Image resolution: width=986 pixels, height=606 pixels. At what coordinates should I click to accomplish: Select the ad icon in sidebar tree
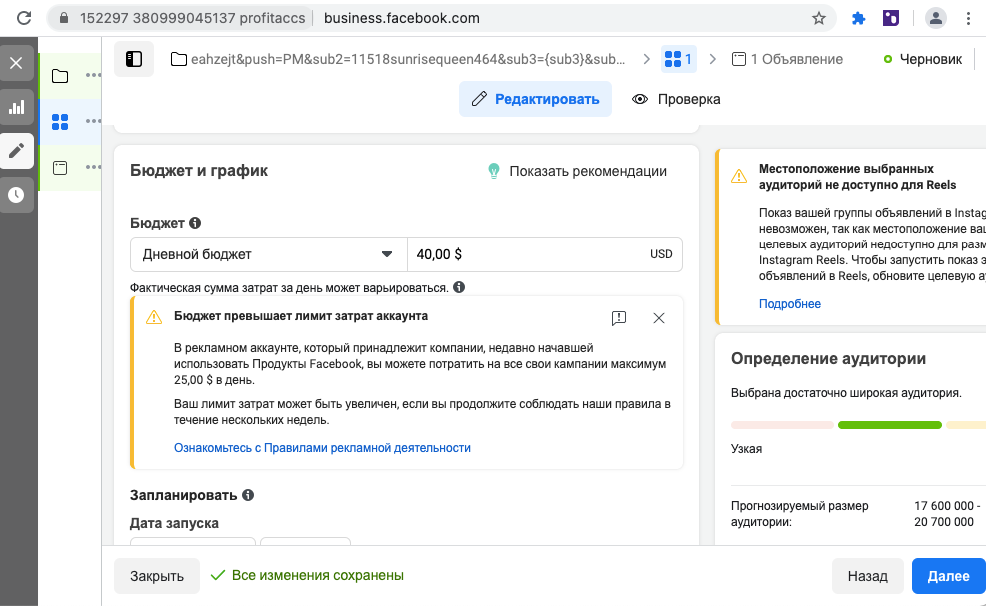(60, 168)
